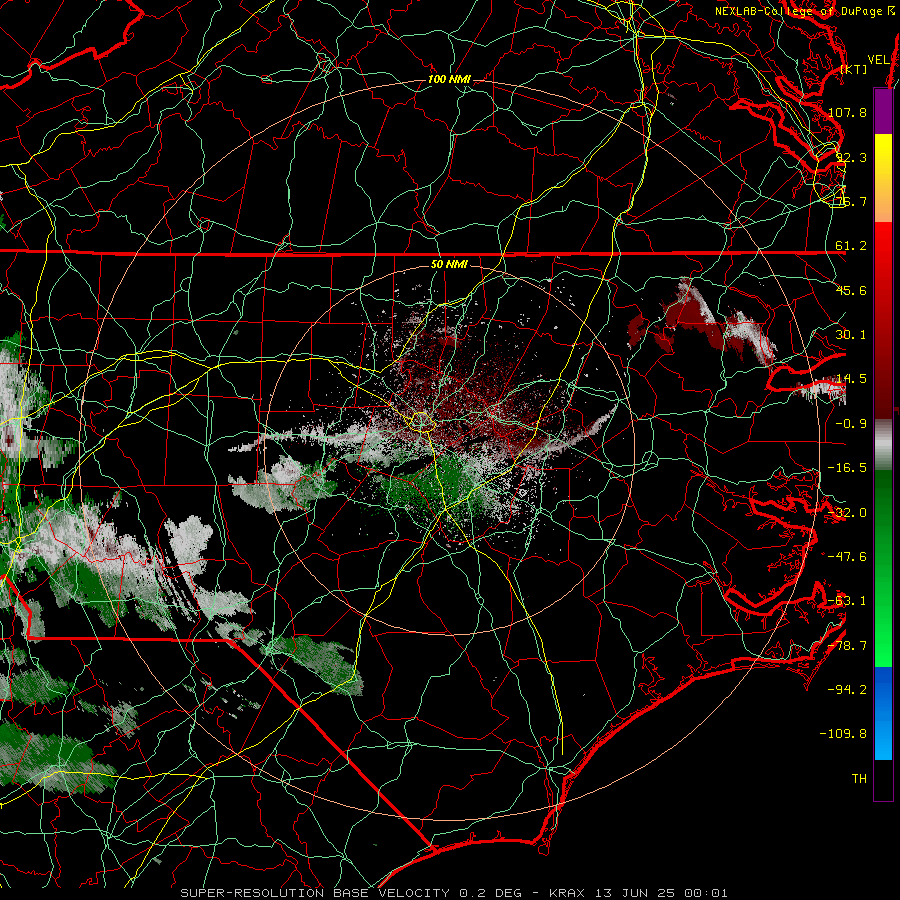Click the 76.7 velocity scale value
This screenshot has width=900, height=900.
[x=851, y=201]
